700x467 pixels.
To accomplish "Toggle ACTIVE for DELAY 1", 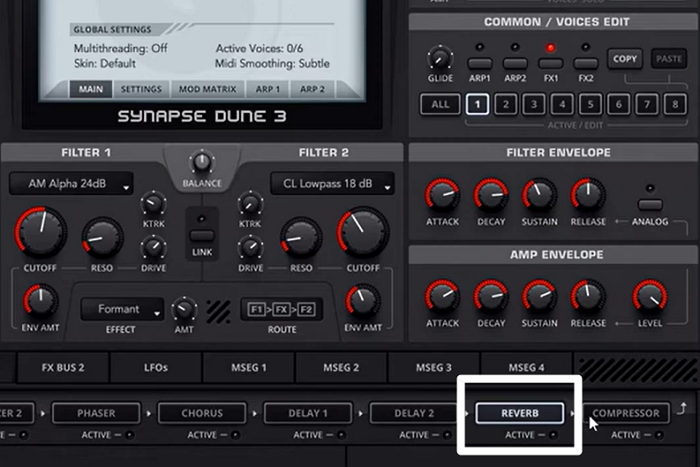I will click(341, 435).
